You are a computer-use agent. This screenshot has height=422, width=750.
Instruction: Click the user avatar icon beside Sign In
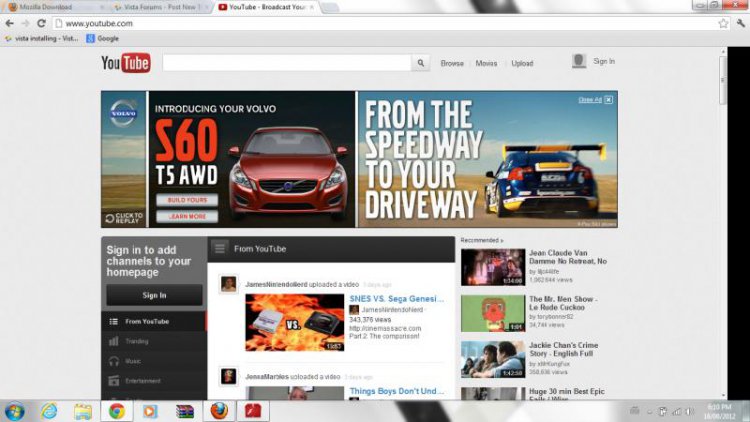pyautogui.click(x=579, y=62)
